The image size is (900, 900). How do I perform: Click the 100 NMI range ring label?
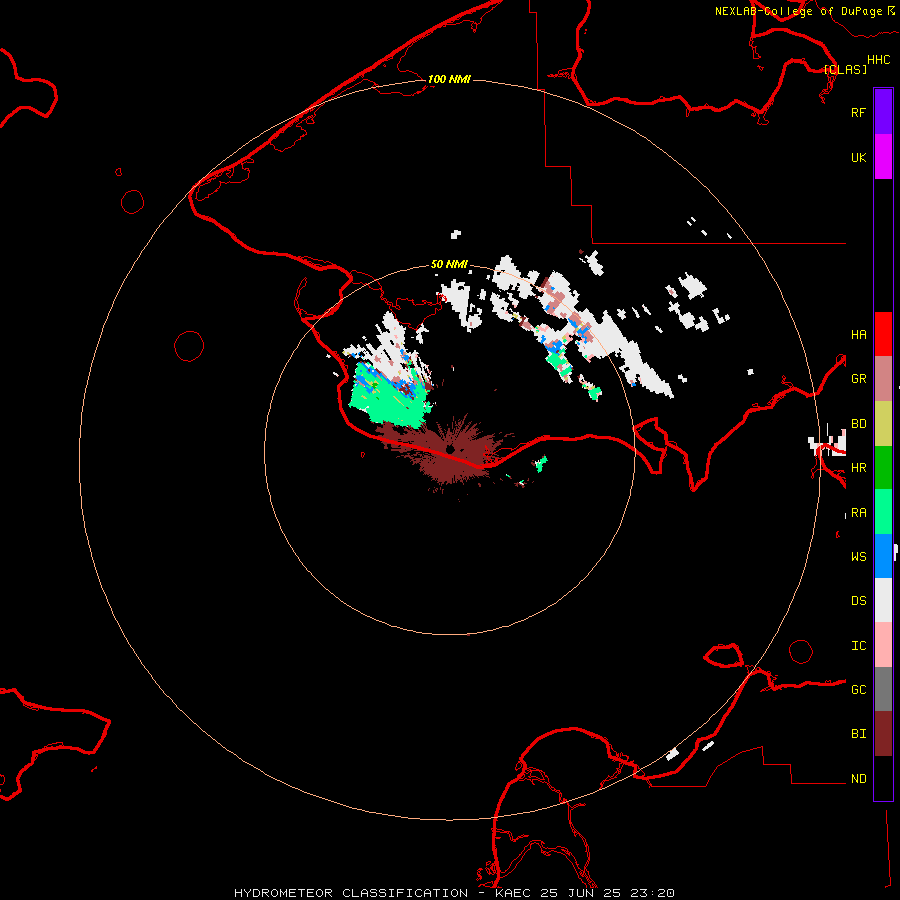(449, 79)
